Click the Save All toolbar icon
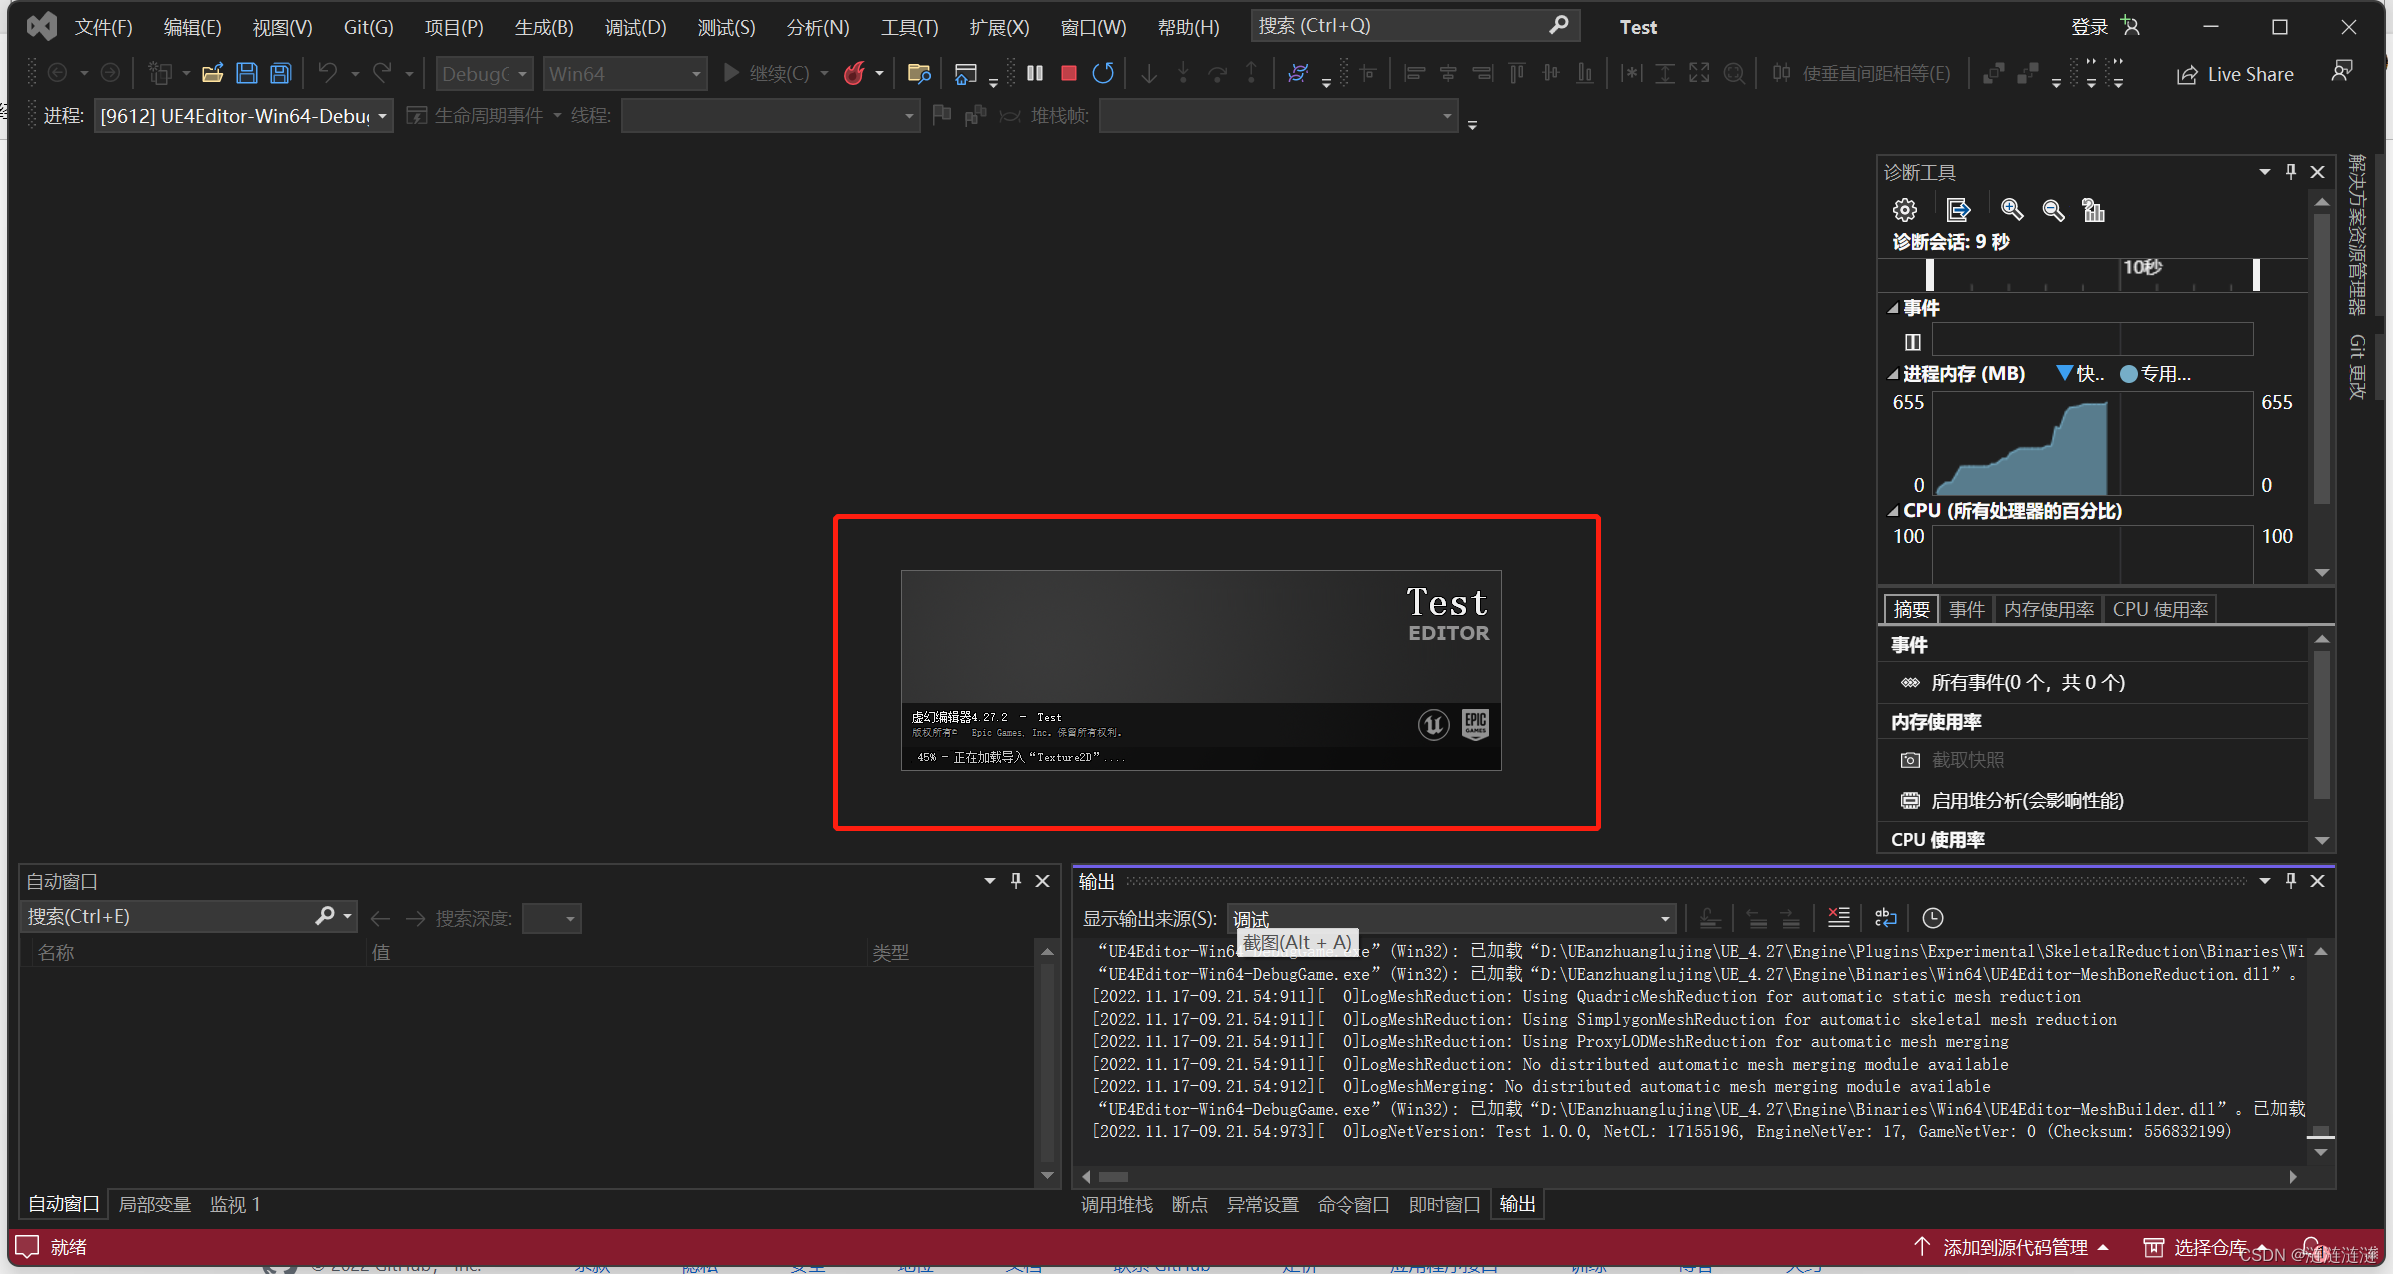The height and width of the screenshot is (1274, 2393). tap(281, 73)
